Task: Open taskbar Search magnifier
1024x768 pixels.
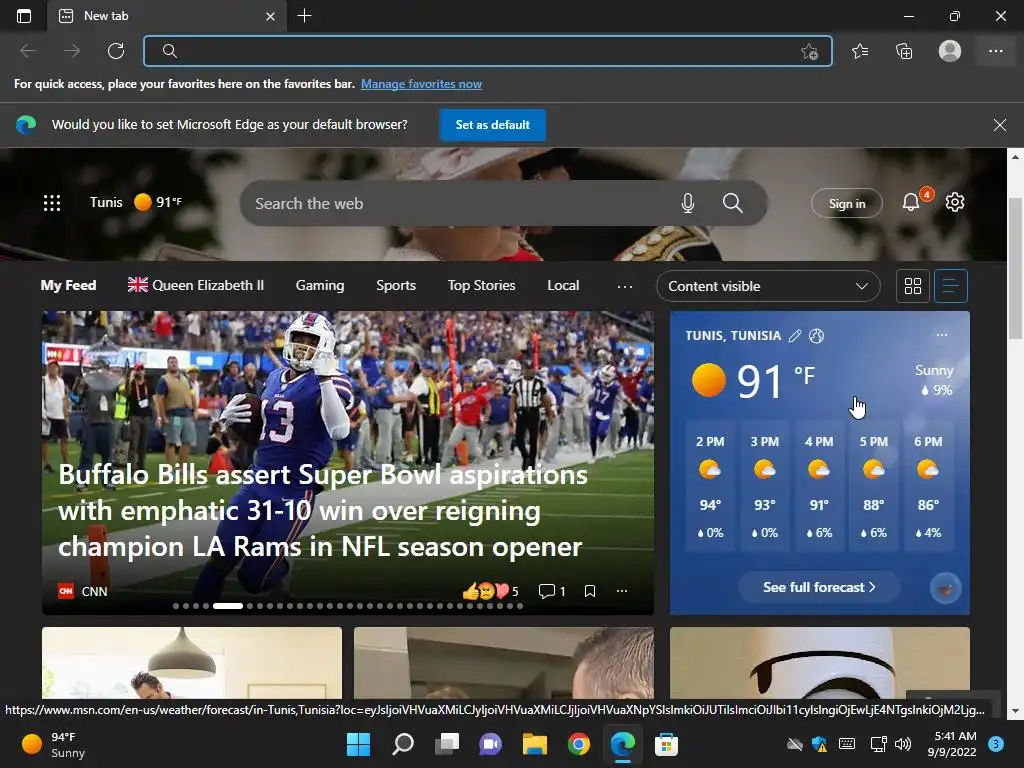Action: [403, 744]
